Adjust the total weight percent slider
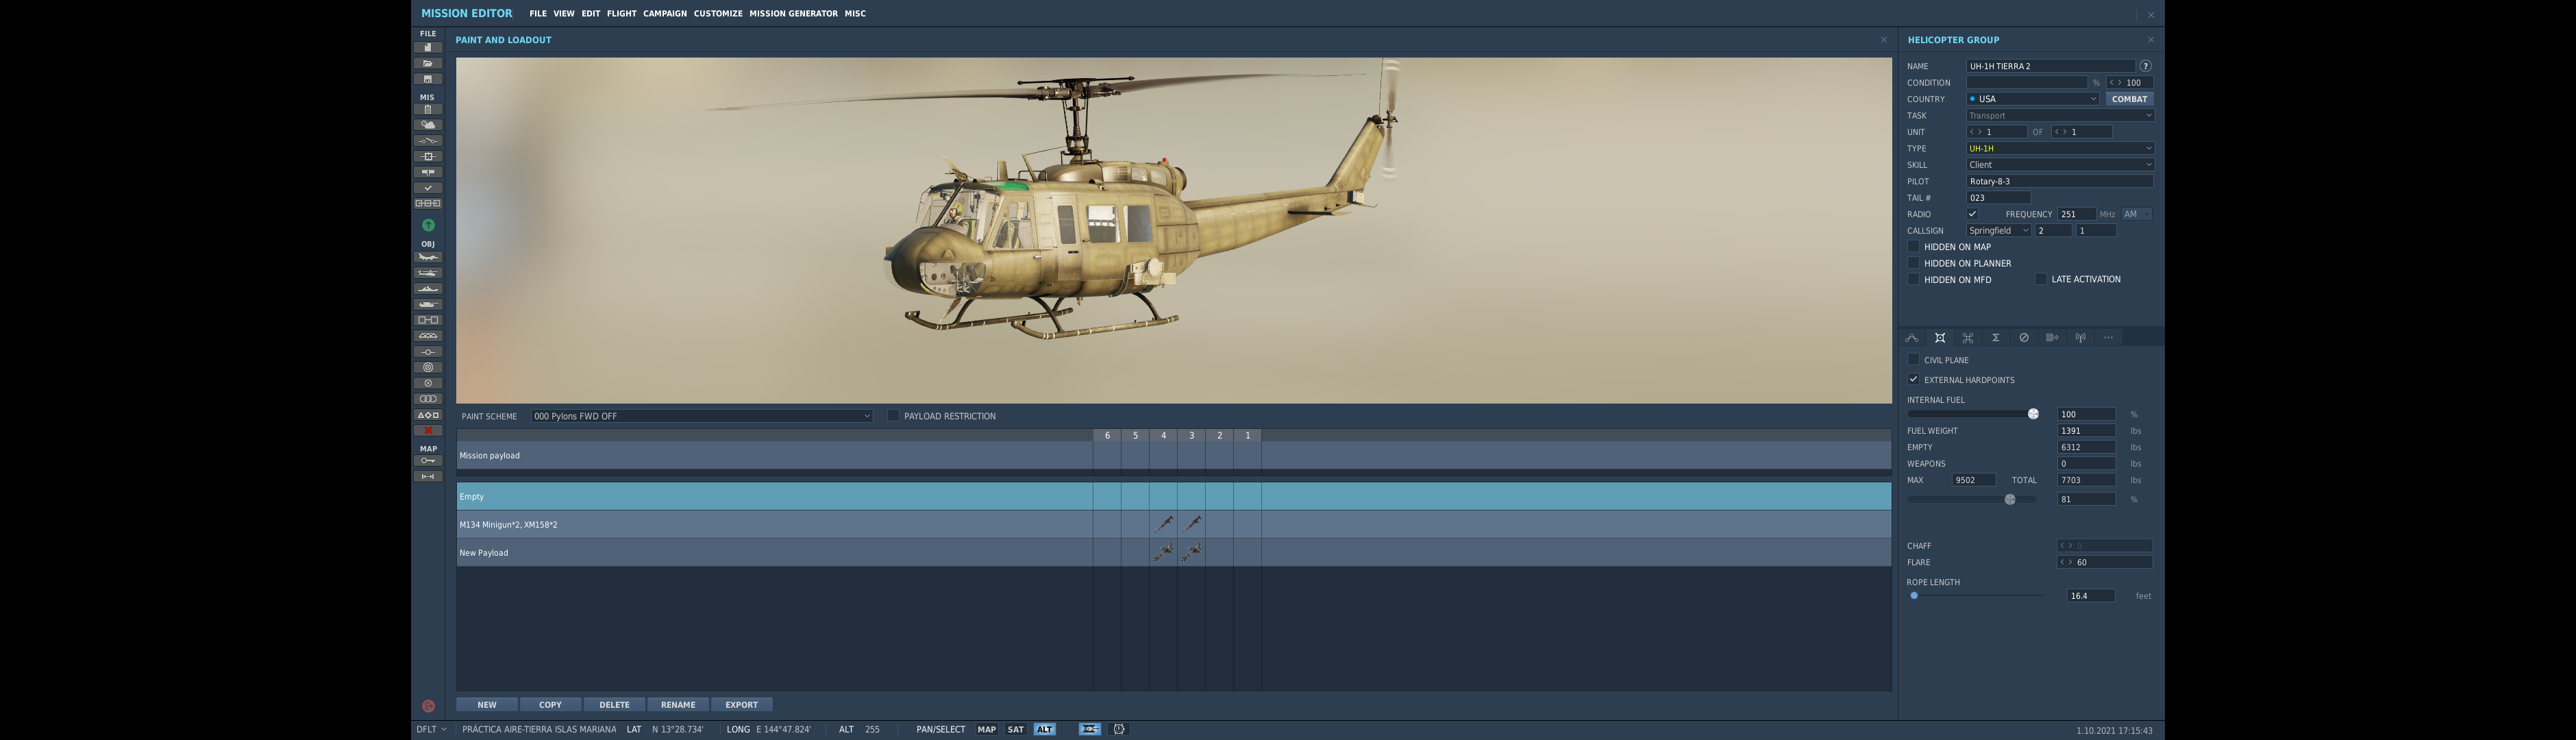This screenshot has width=2576, height=740. pyautogui.click(x=2010, y=499)
